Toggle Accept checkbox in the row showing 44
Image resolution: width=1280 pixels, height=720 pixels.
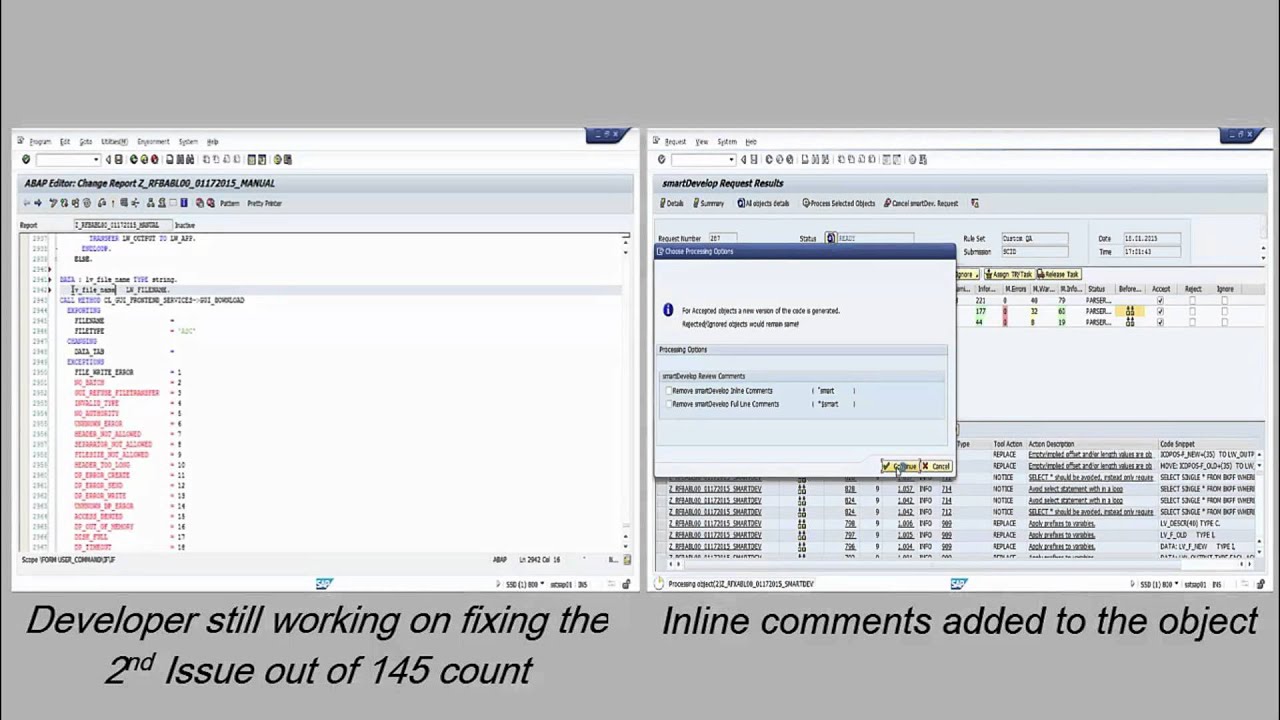click(x=1160, y=323)
